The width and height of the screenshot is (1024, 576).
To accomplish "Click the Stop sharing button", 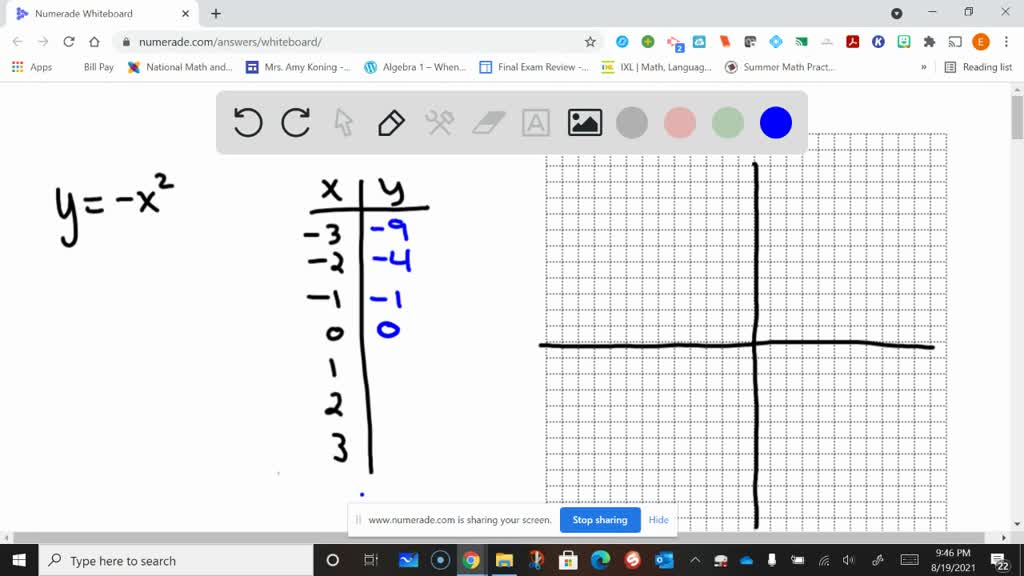I will 599,520.
